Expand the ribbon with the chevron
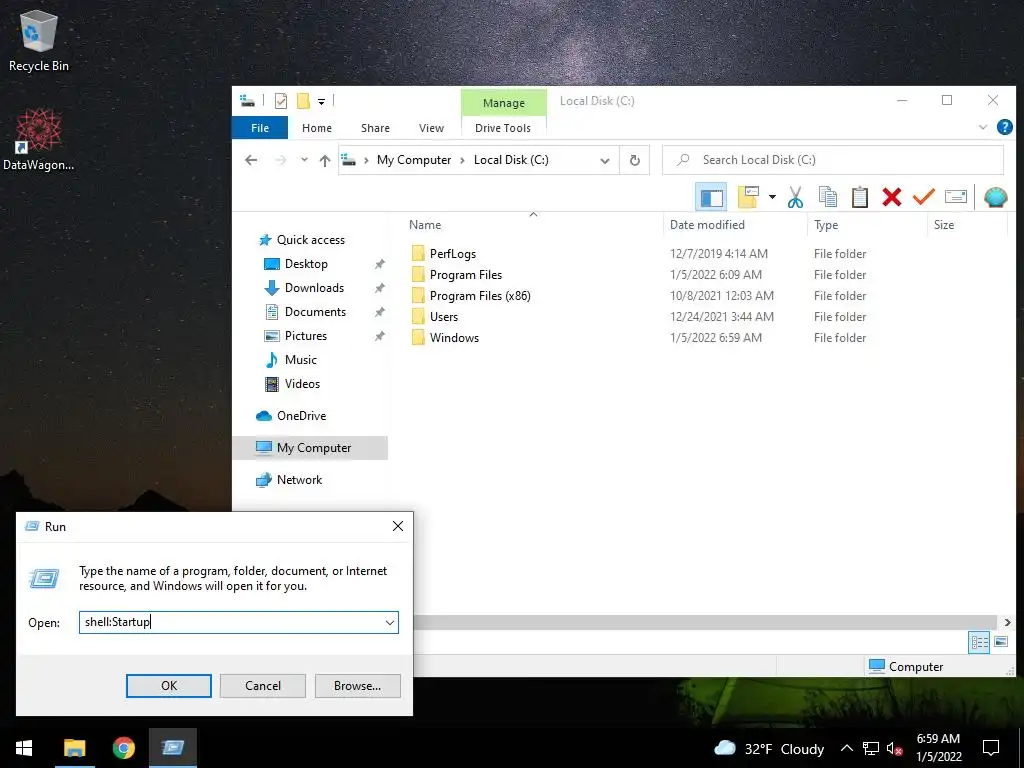 coord(983,127)
